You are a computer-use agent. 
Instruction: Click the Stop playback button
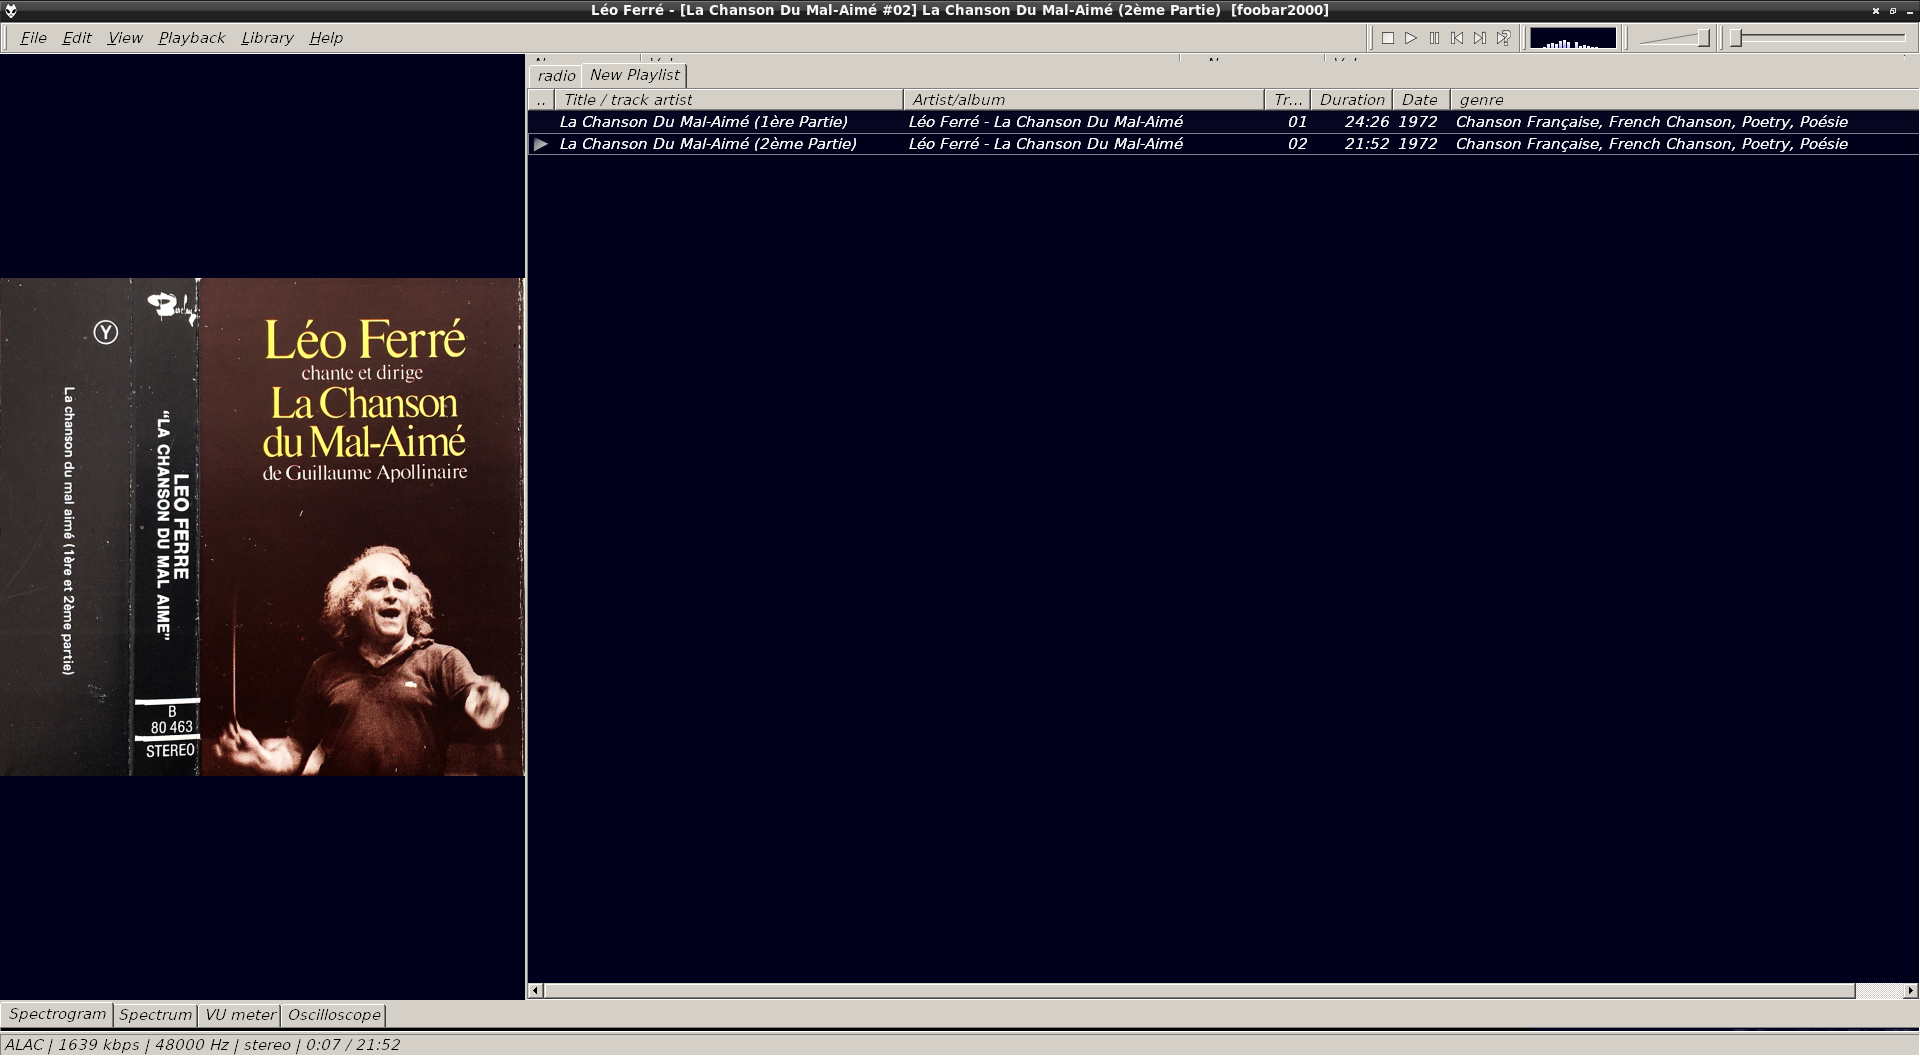pos(1388,38)
